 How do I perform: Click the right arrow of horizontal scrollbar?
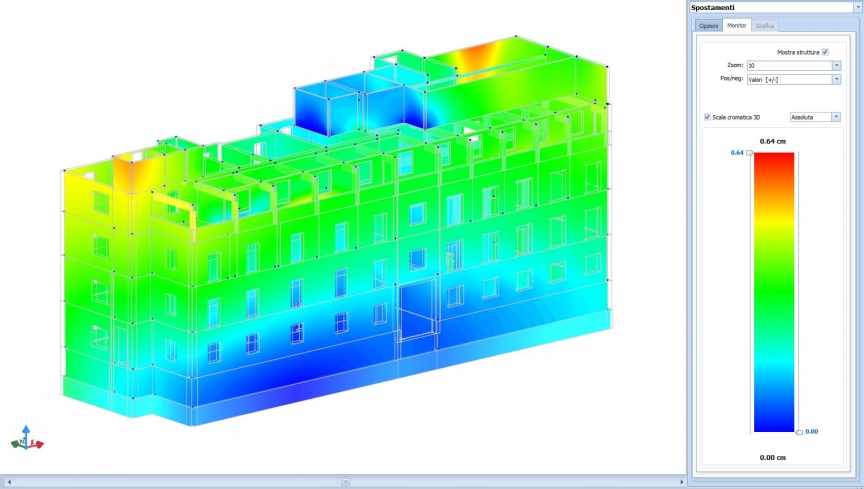(x=680, y=481)
